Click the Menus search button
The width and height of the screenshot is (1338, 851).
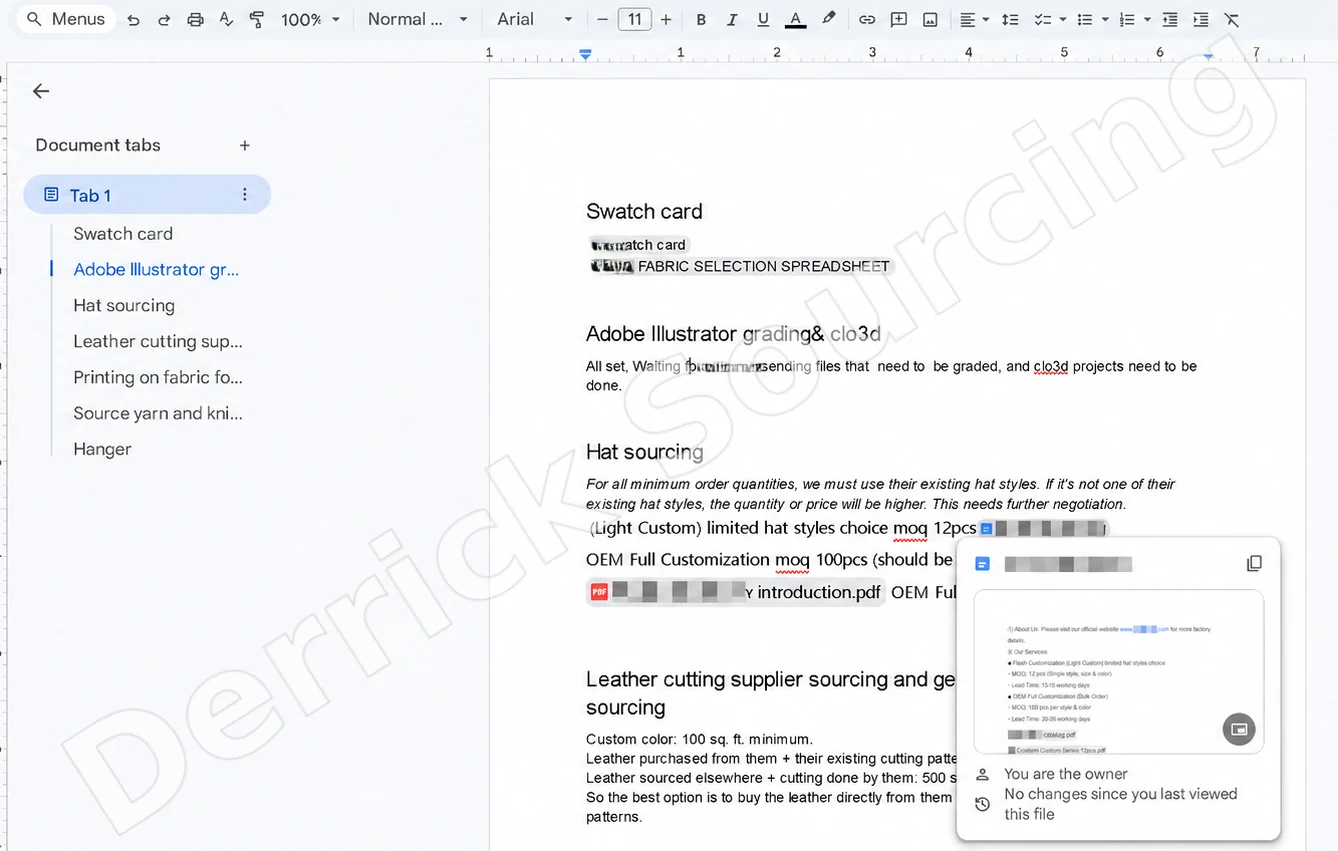coord(66,19)
